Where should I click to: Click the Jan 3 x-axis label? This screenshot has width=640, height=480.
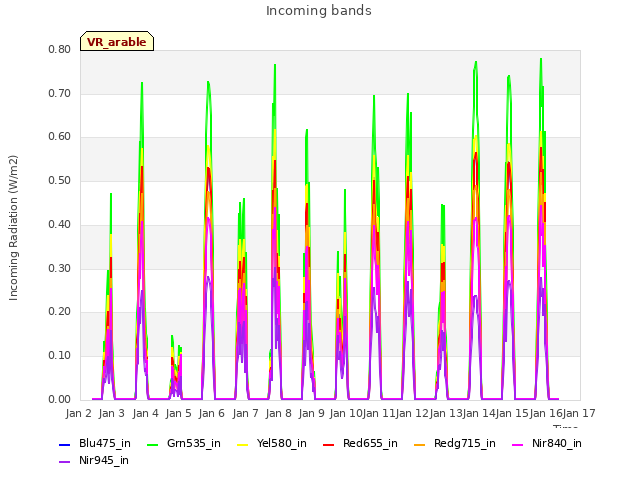112,414
